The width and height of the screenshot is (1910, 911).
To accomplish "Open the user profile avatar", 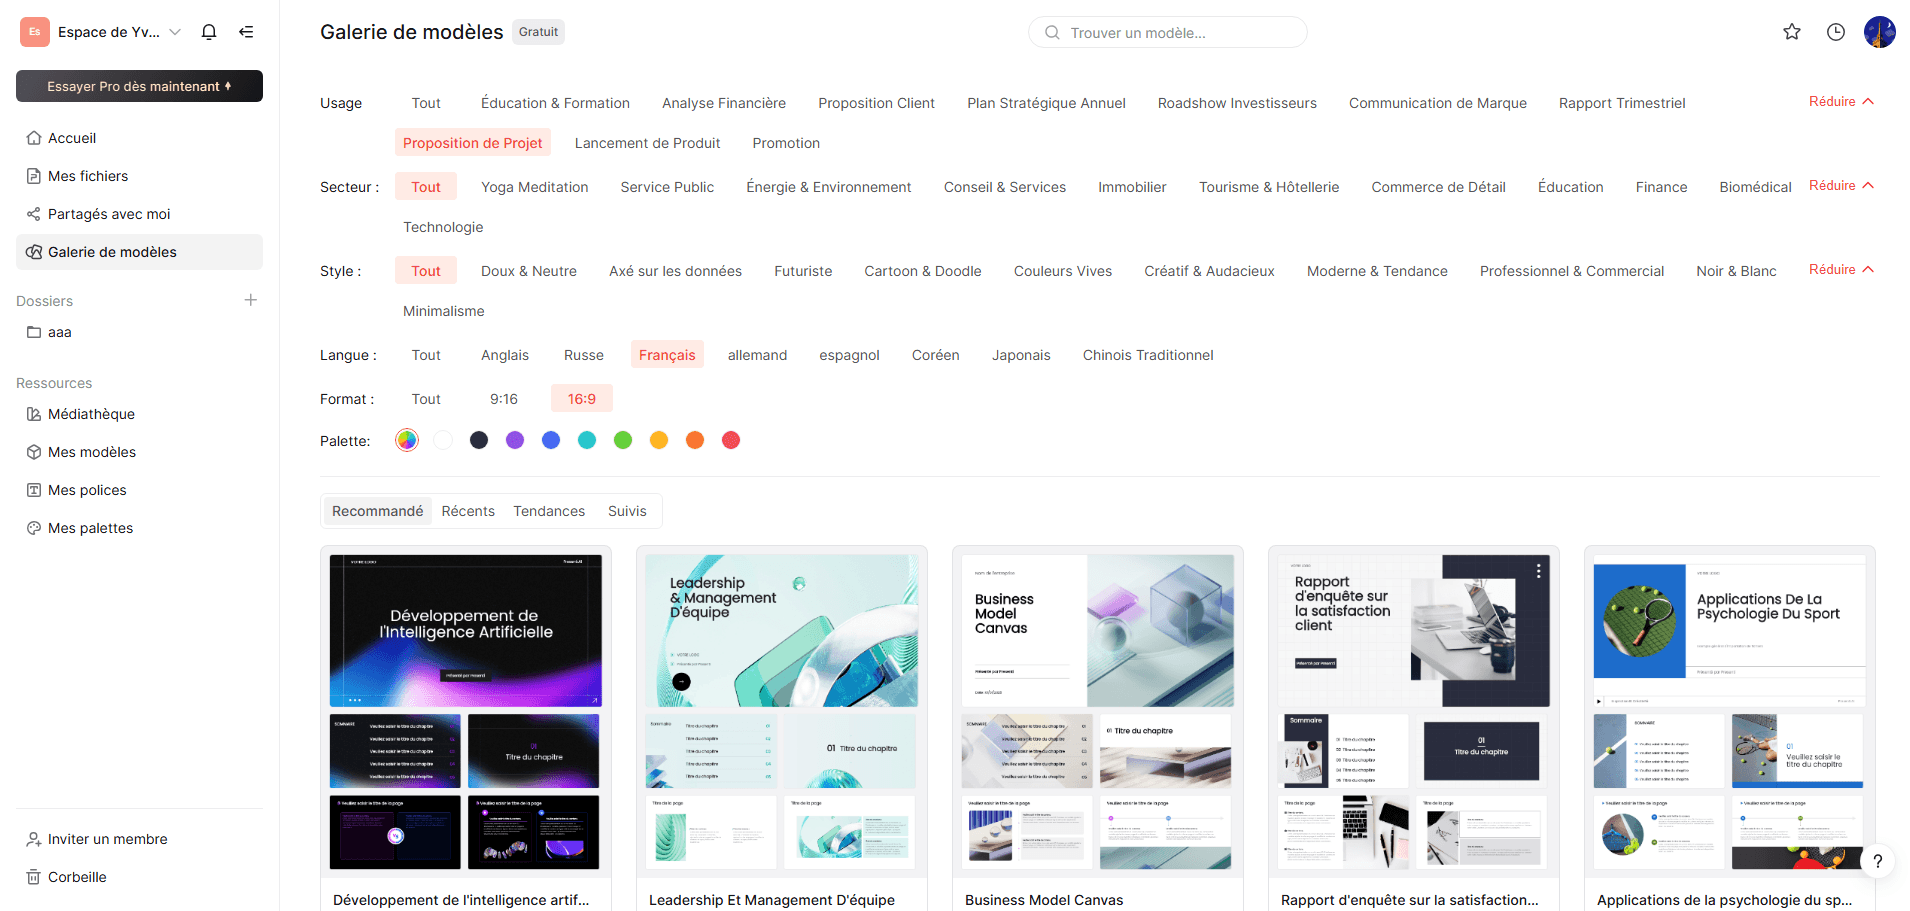I will pos(1880,32).
